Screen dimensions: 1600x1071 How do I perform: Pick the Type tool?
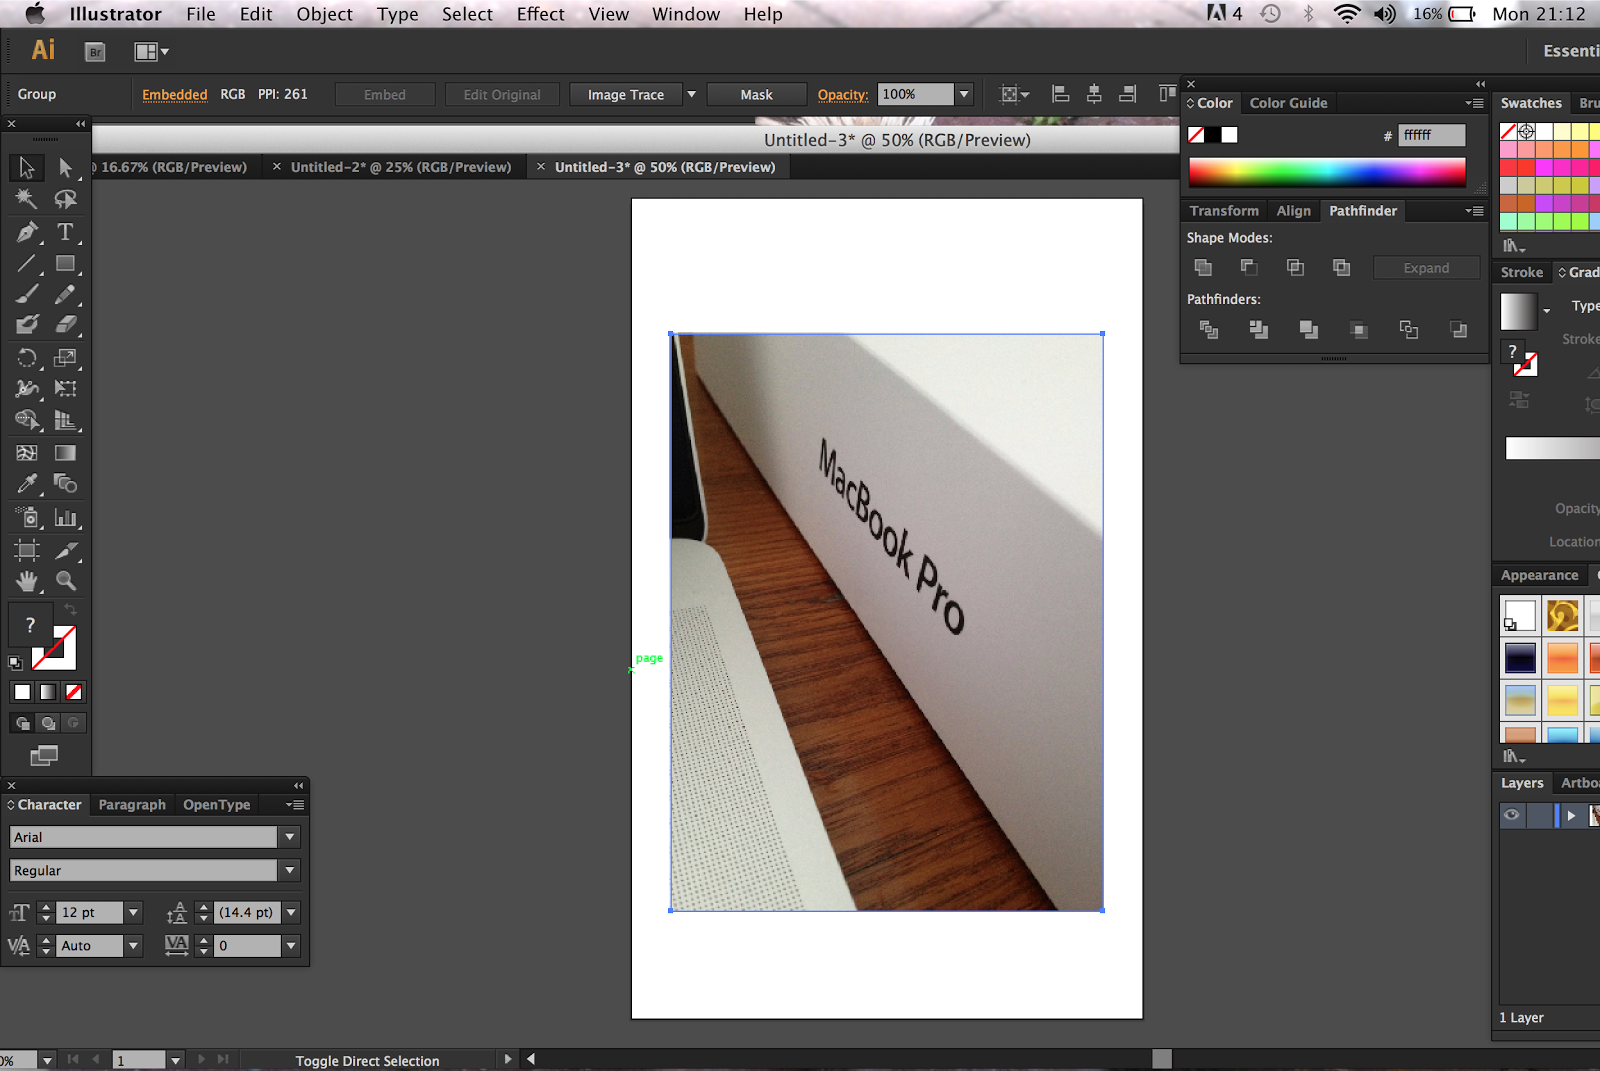pos(66,233)
